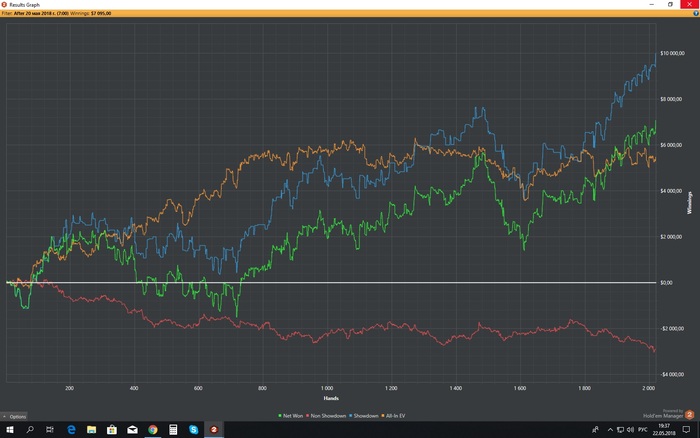Screen dimensions: 700x438
Task: Click the All-In EV legend label
Action: [x=396, y=416]
